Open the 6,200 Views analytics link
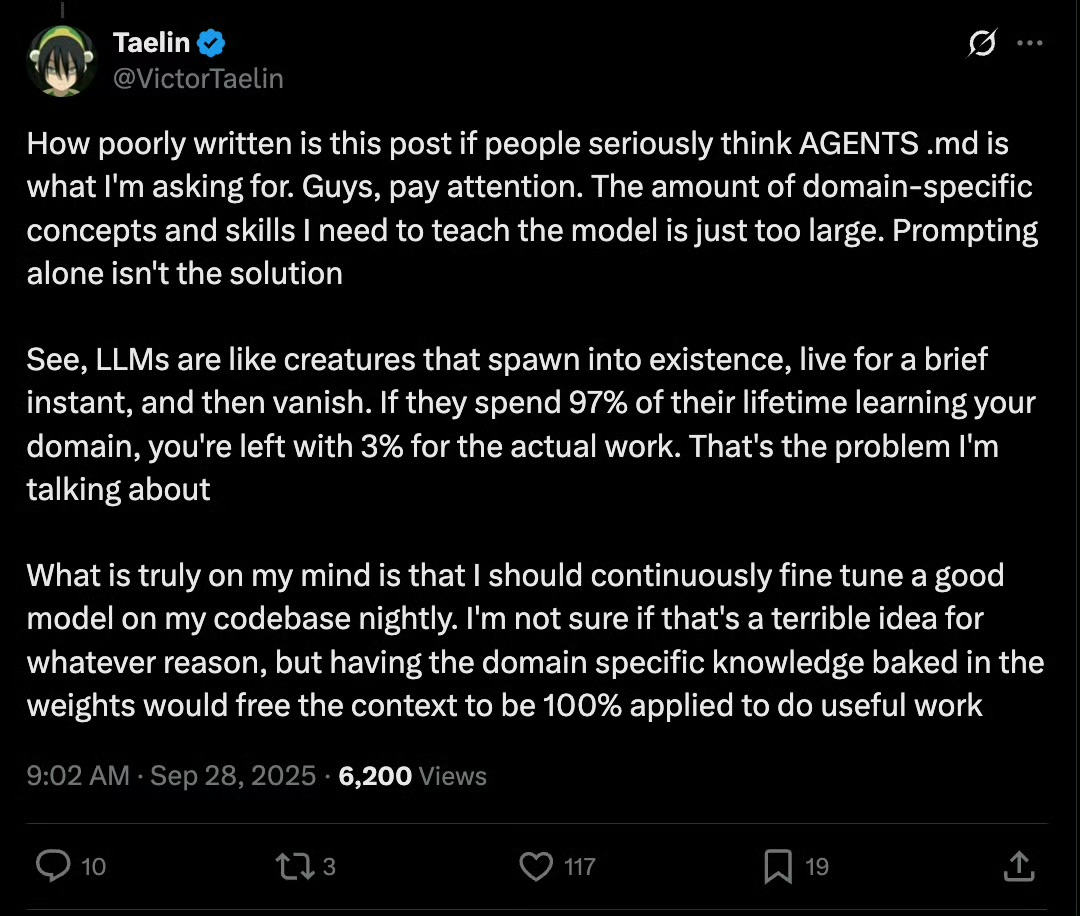The width and height of the screenshot is (1080, 916). pyautogui.click(x=412, y=776)
